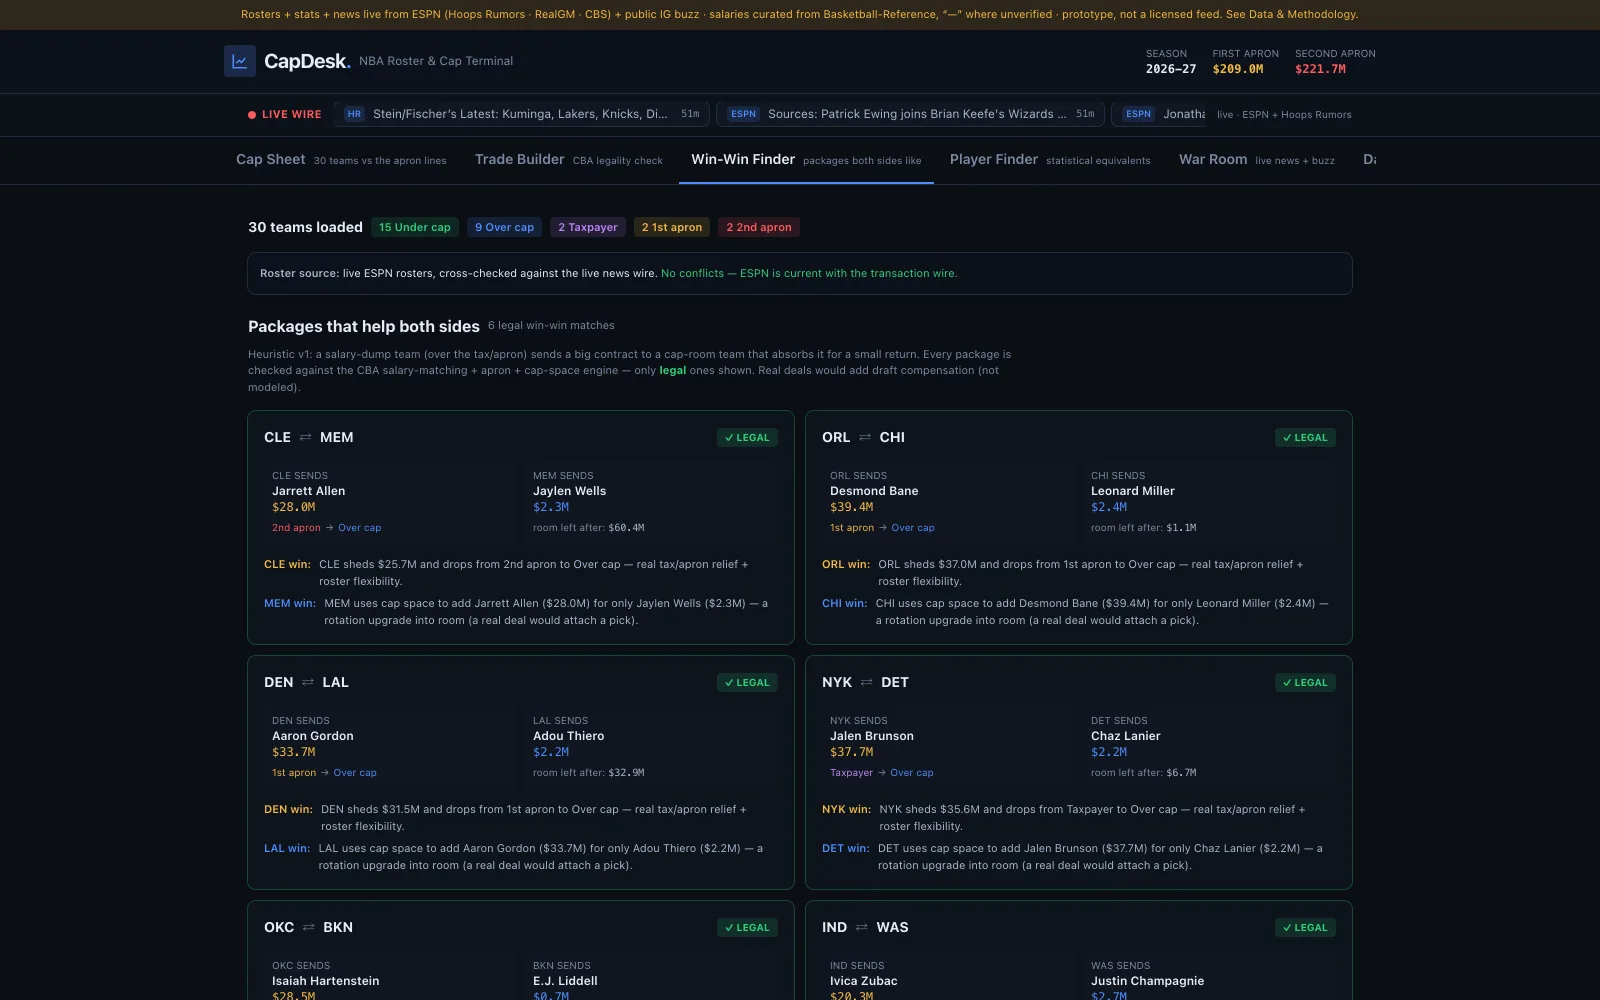Click Chaz Lanier player name
The height and width of the screenshot is (1000, 1600).
pyautogui.click(x=1126, y=736)
